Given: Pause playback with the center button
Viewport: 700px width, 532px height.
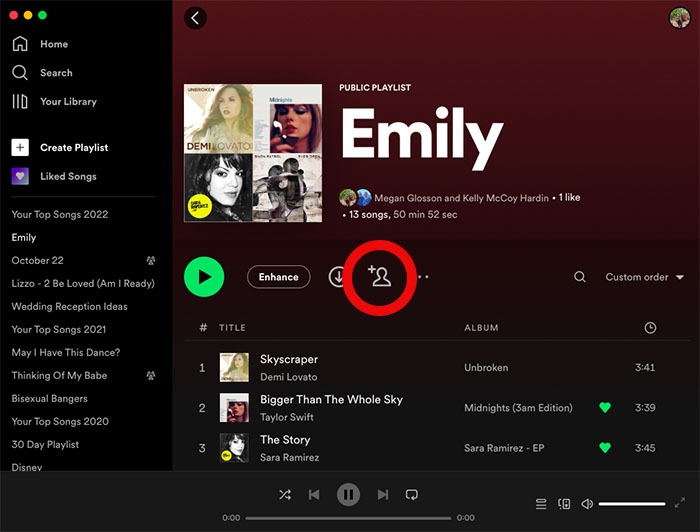Looking at the screenshot, I should click(348, 495).
